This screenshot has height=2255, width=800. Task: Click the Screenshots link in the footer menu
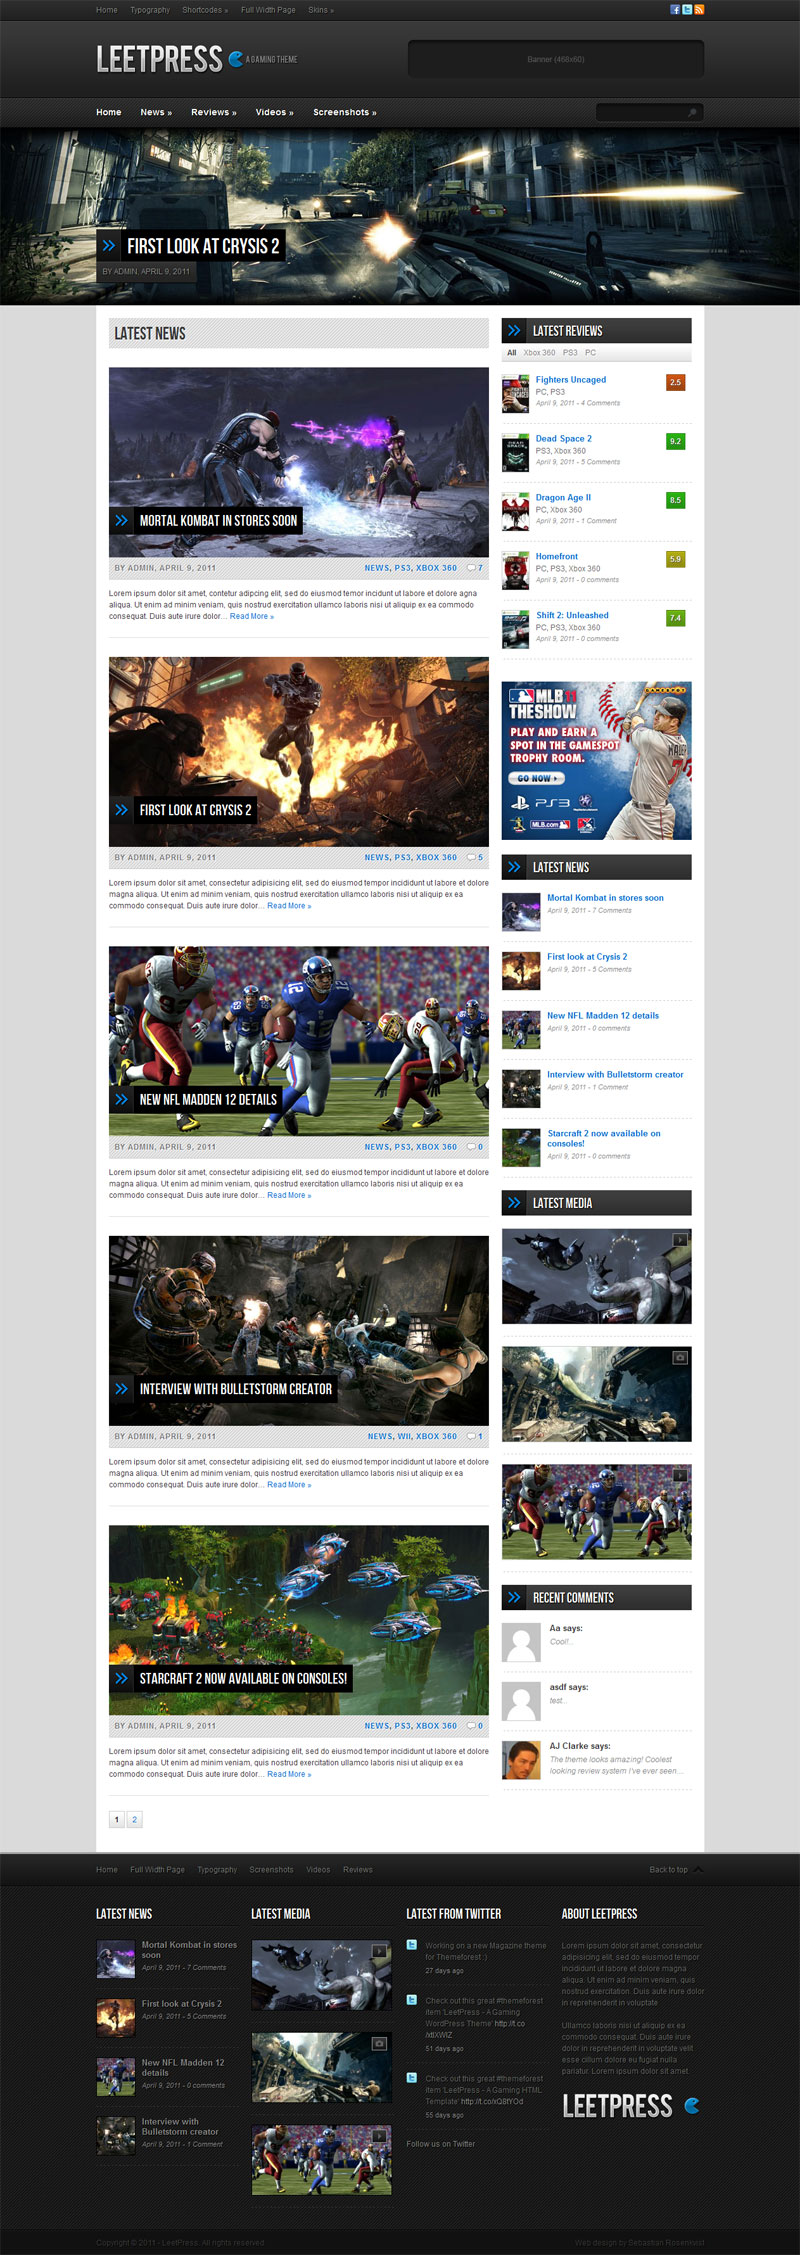(271, 1870)
